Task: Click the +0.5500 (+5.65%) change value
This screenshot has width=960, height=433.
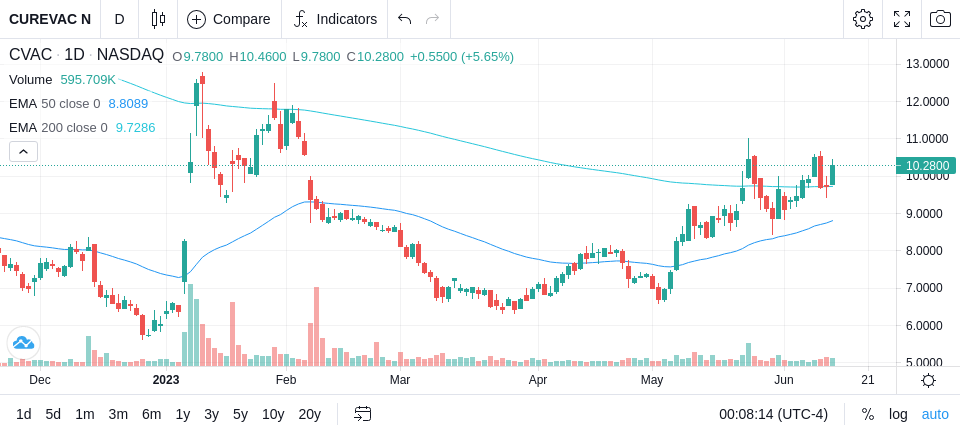Action: coord(462,57)
